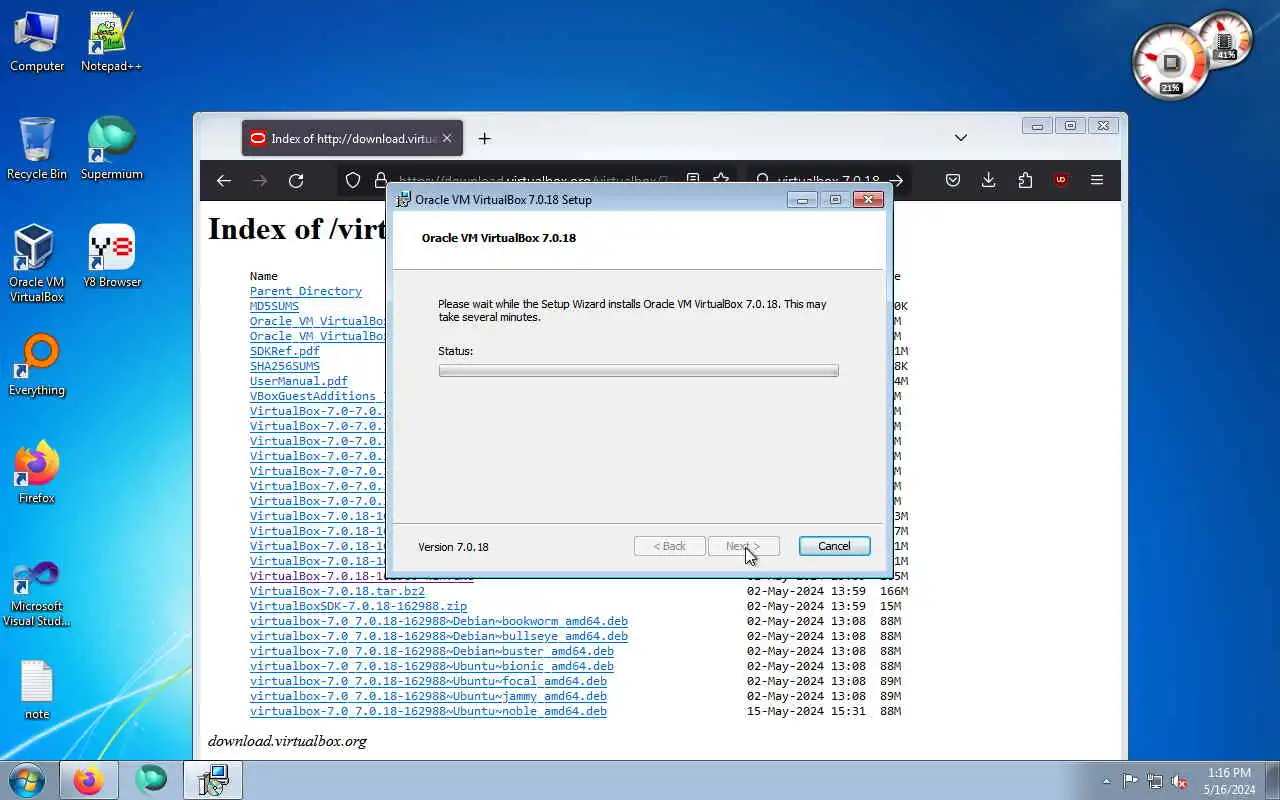1280x800 pixels.
Task: Expand hidden system tray icons arrow
Action: click(x=1106, y=781)
